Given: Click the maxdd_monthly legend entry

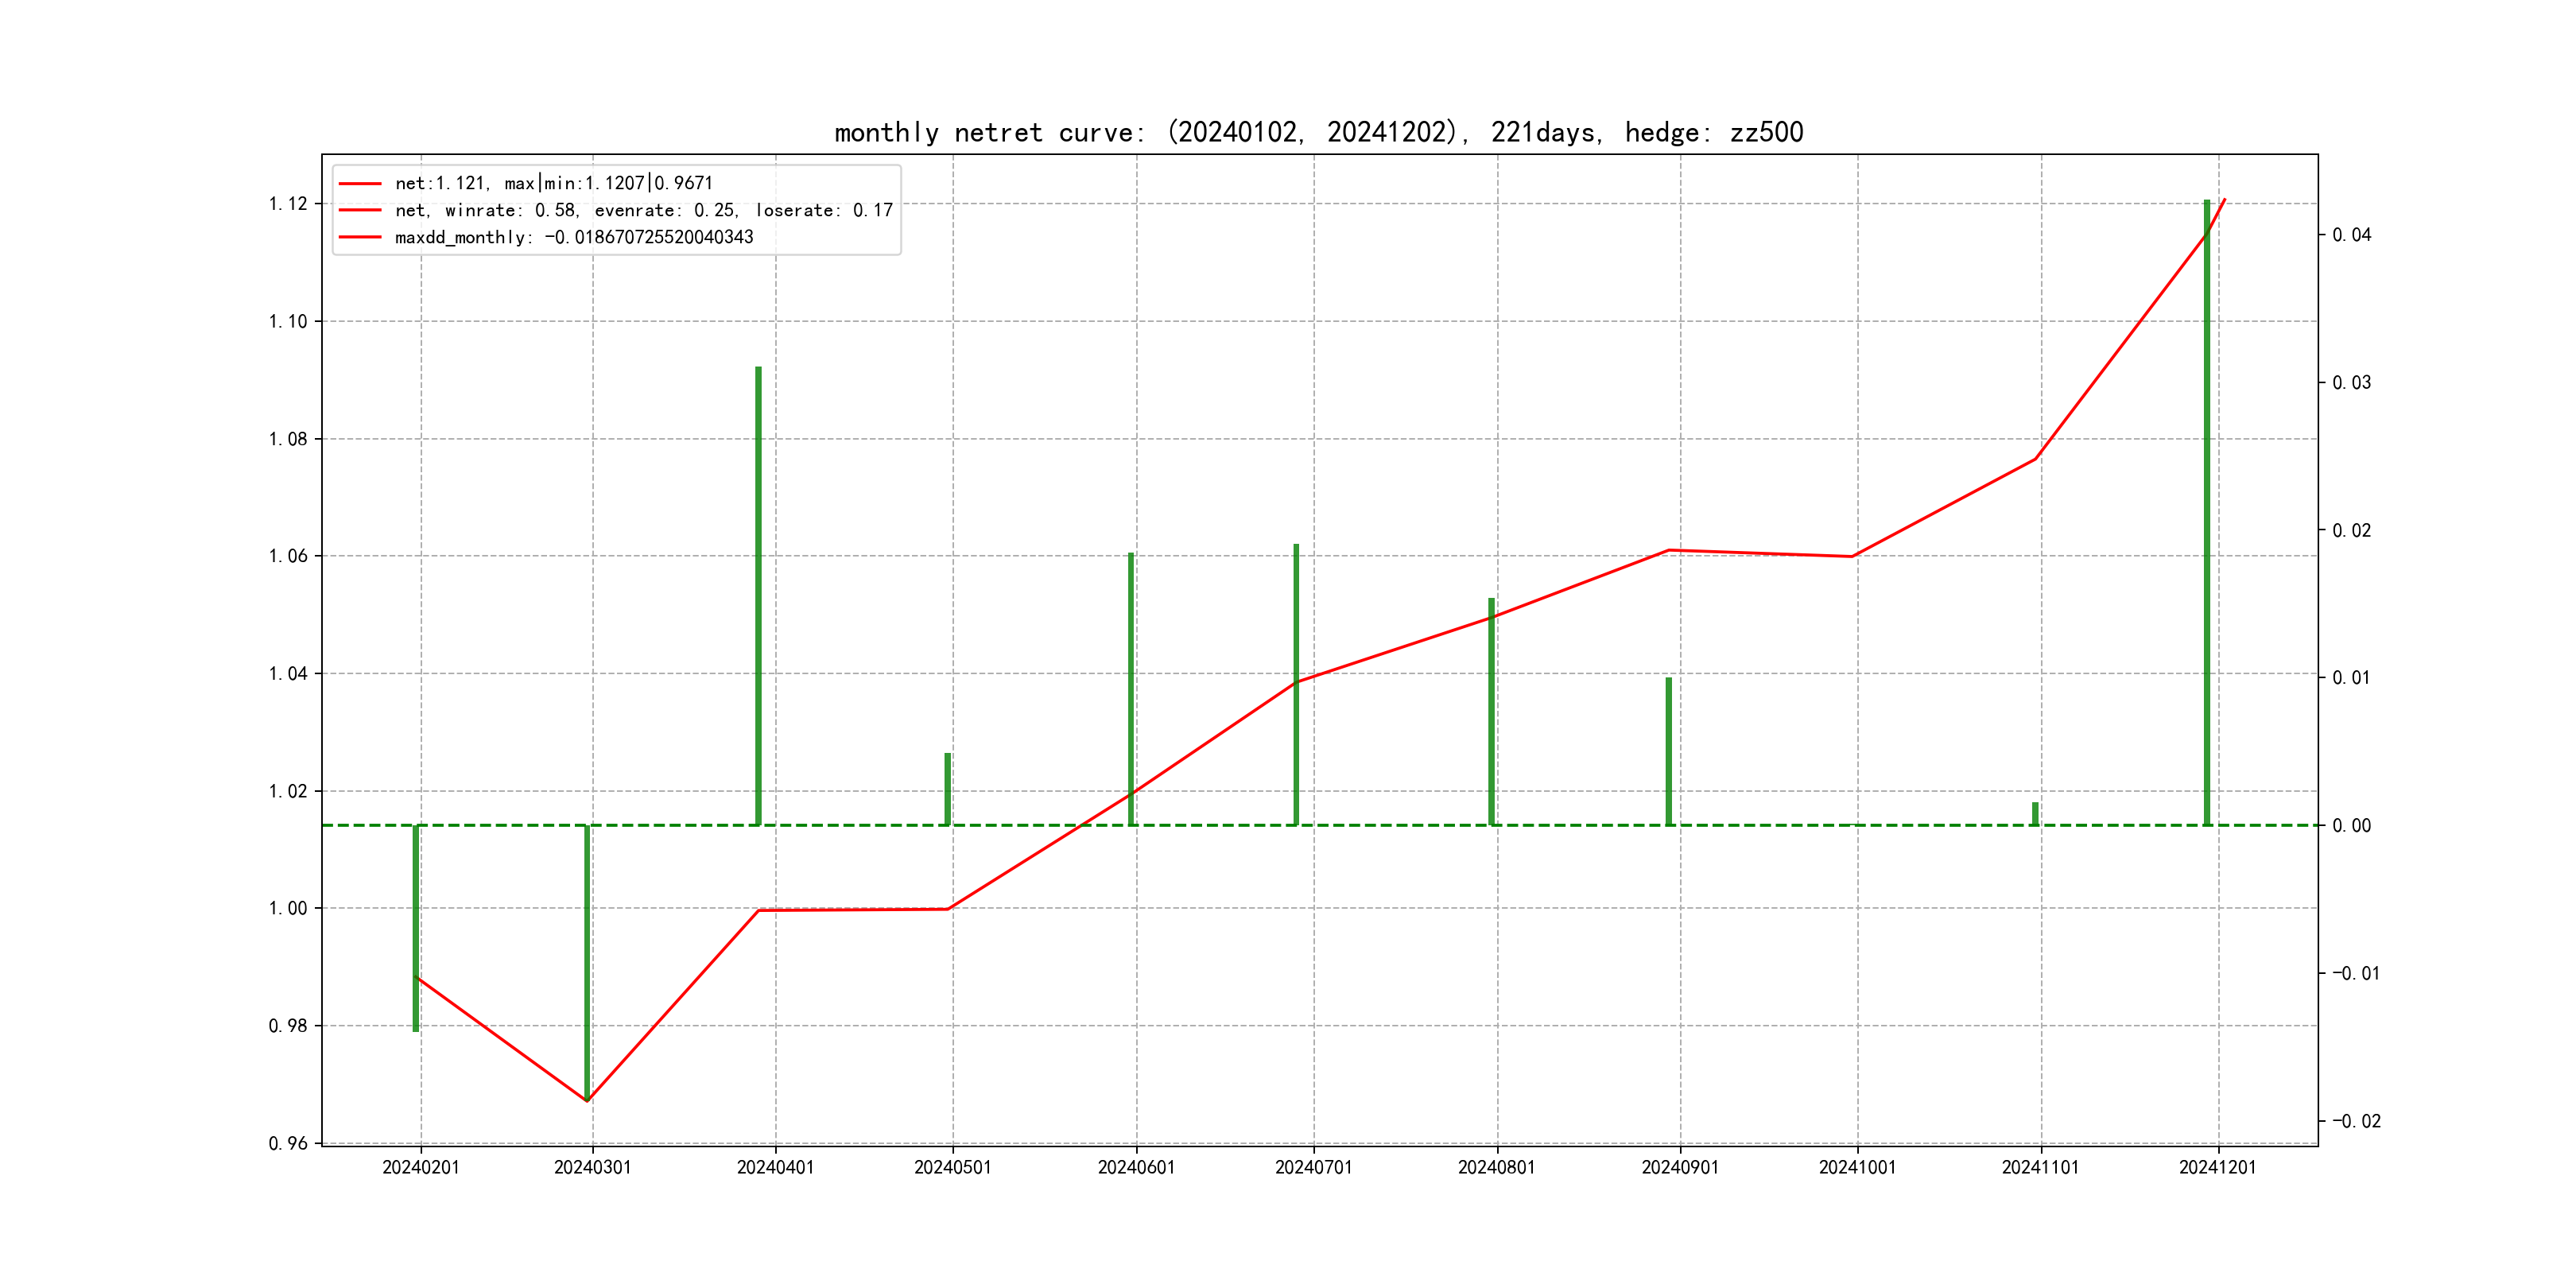Looking at the screenshot, I should tap(573, 237).
